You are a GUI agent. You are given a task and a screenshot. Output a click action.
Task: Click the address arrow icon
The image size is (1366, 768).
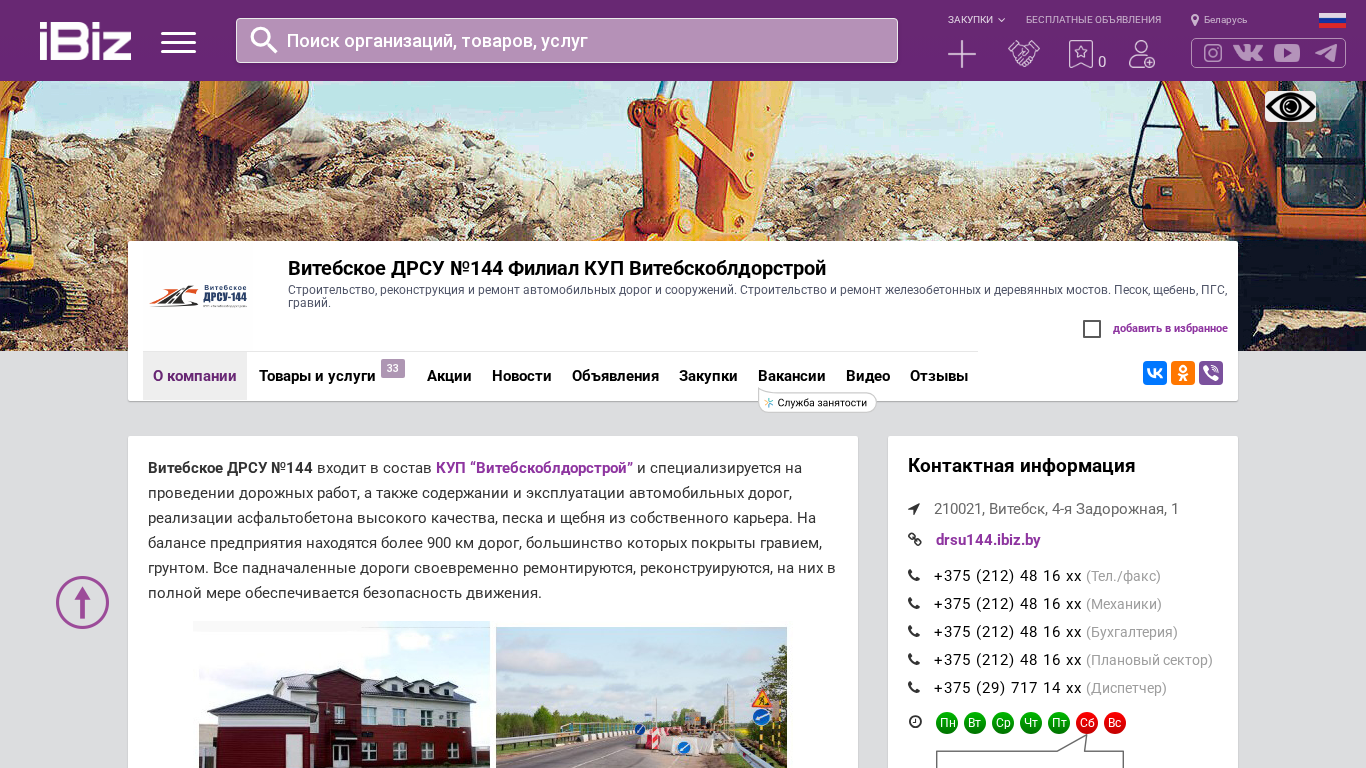coord(914,509)
